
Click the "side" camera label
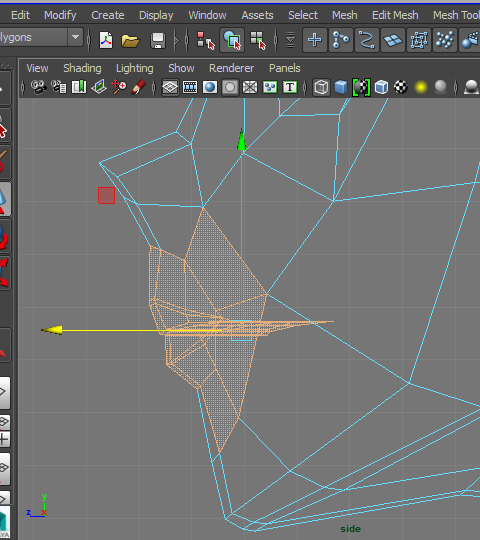point(351,529)
